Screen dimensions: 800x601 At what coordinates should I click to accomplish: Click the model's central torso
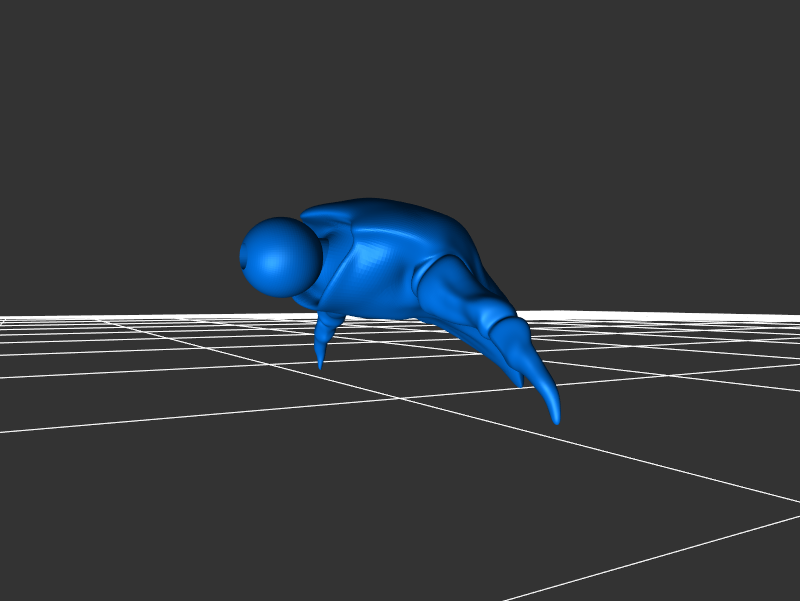370,265
